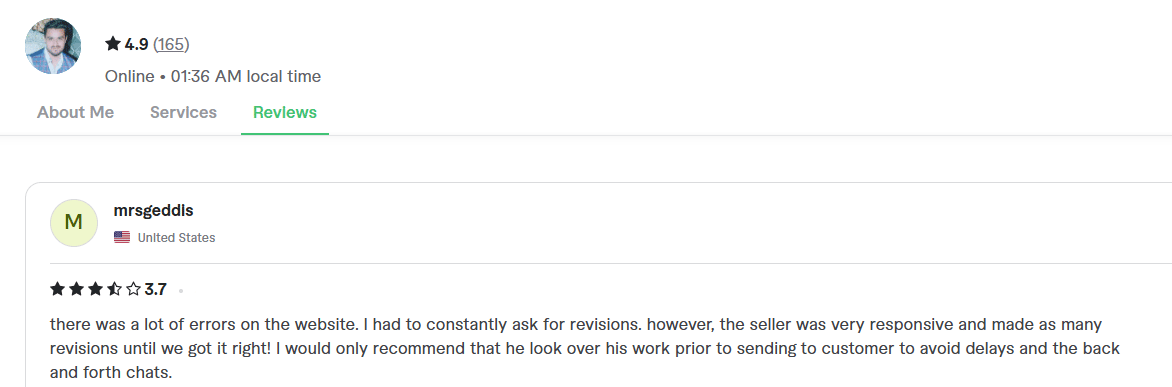Click the third filled review star
1172x387 pixels.
click(x=96, y=289)
